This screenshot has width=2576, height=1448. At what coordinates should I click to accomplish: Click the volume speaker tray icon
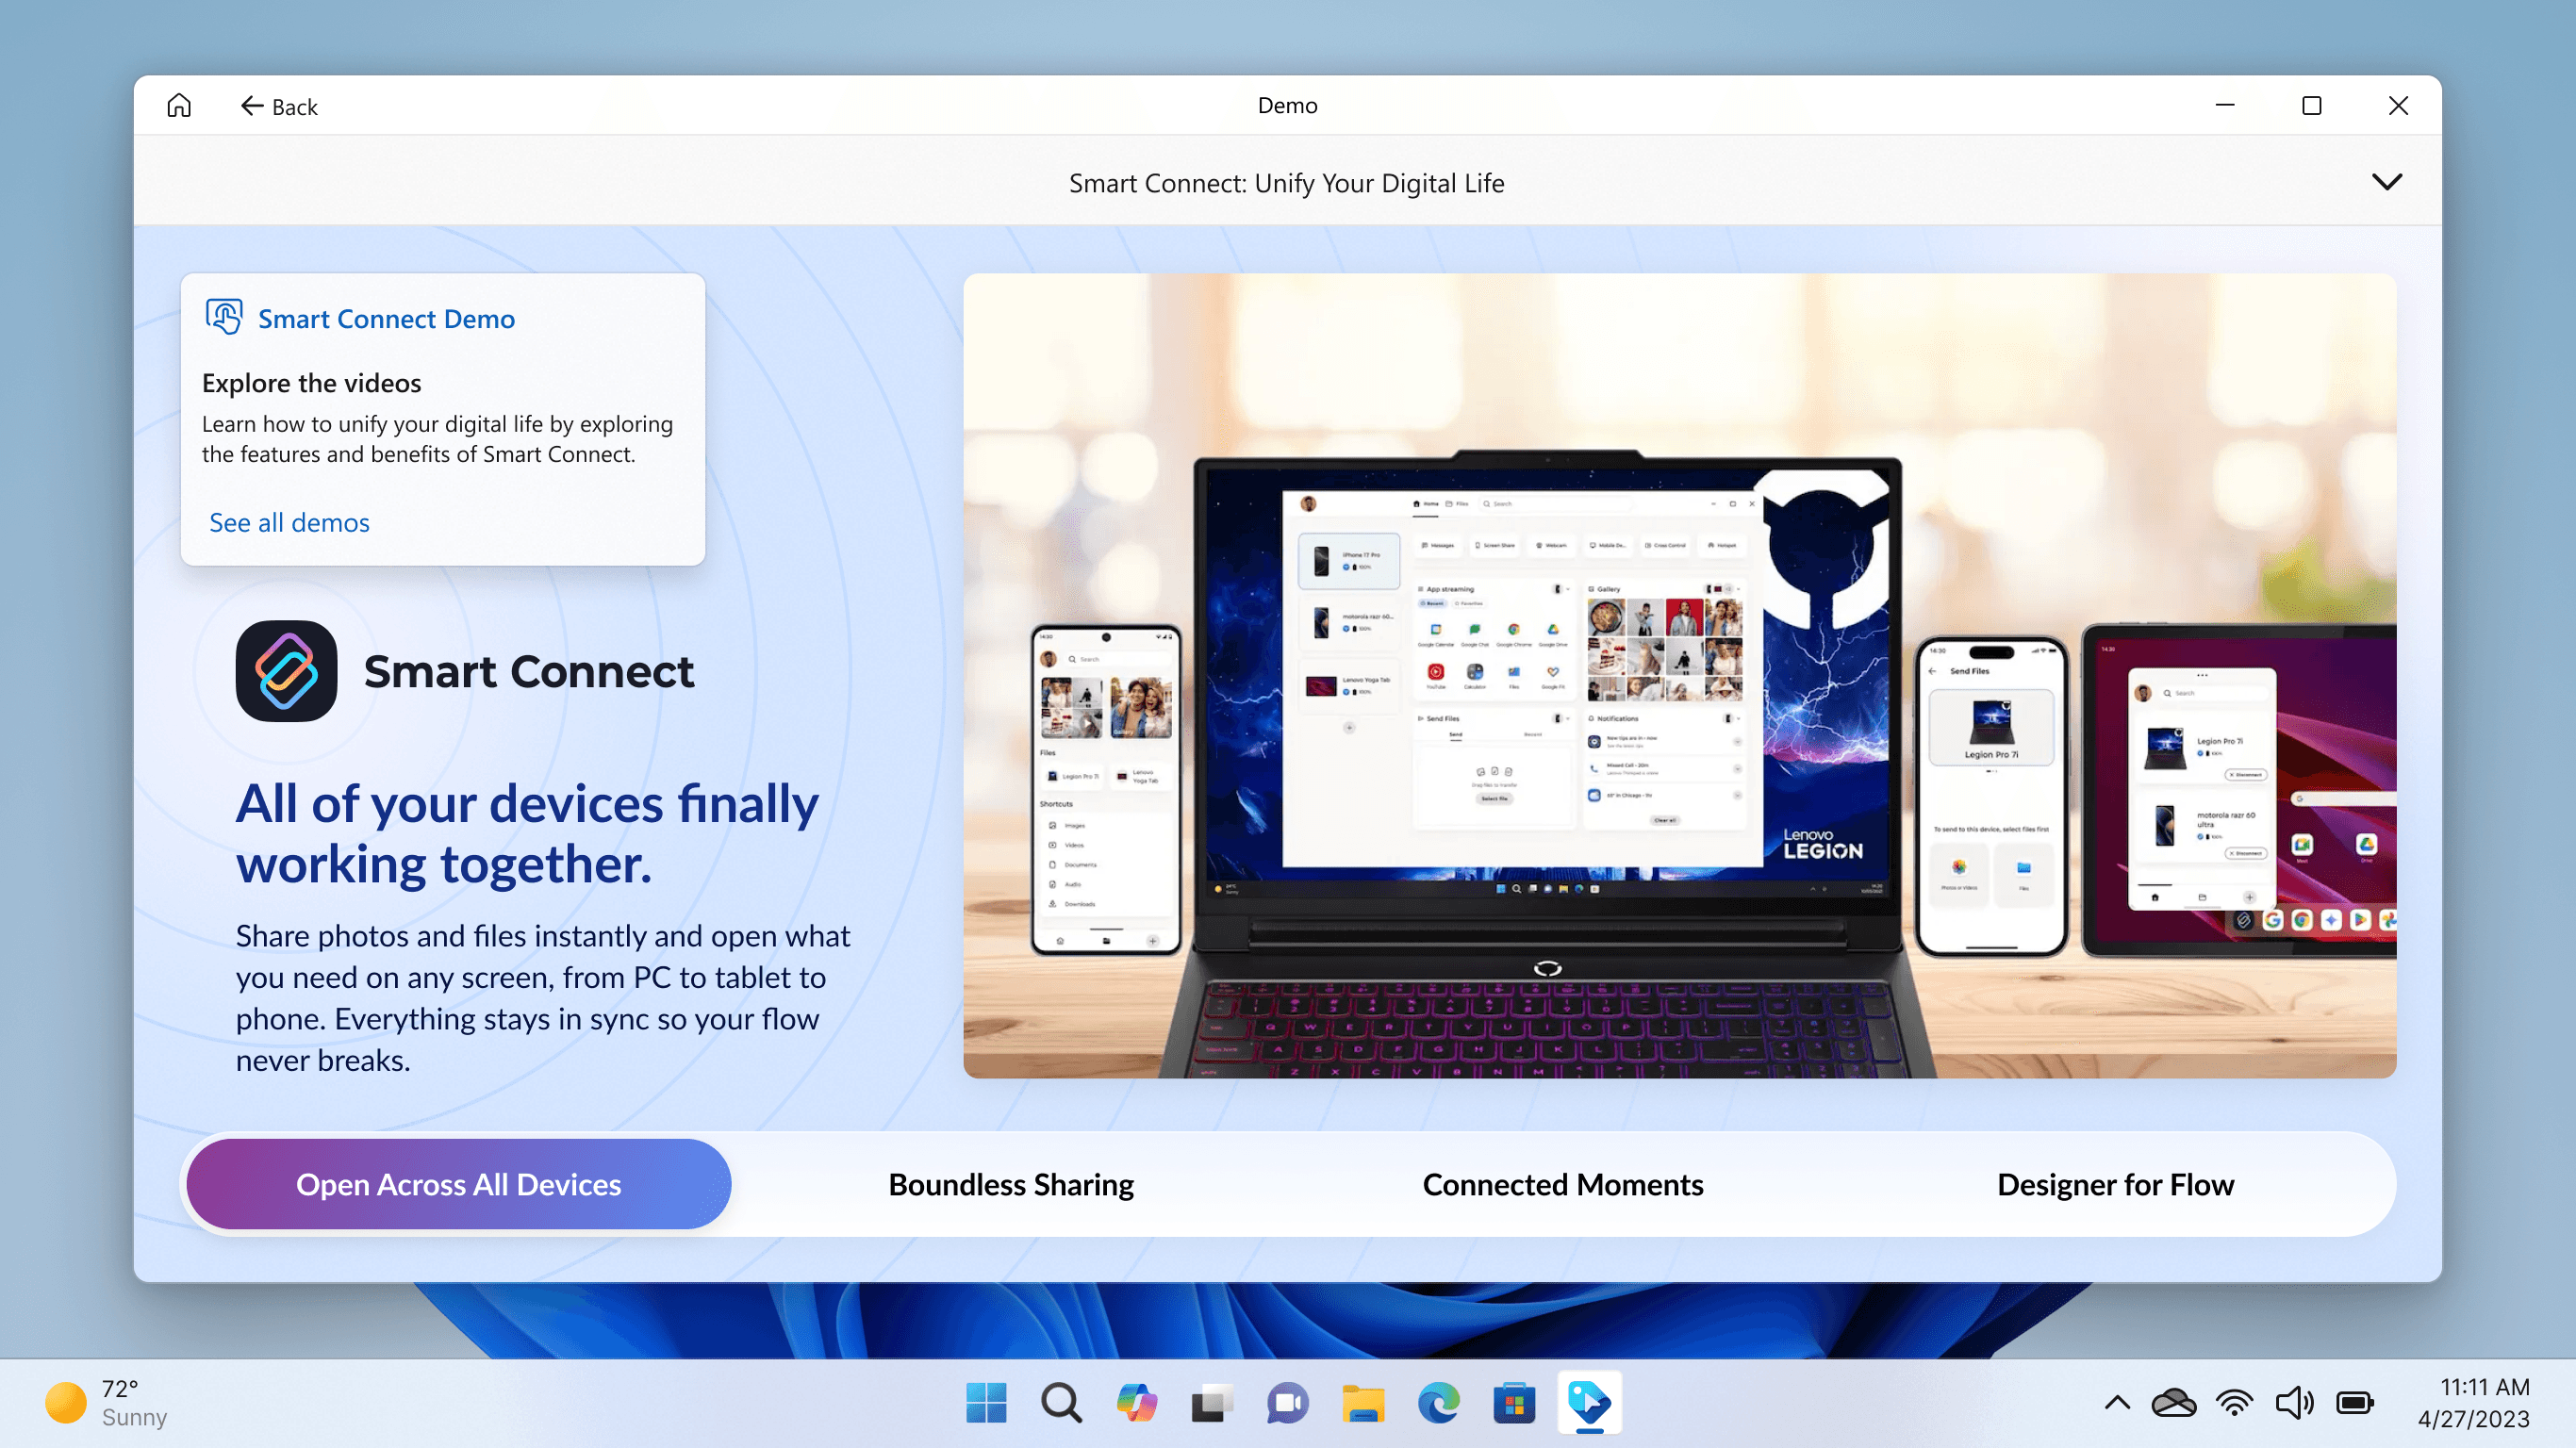[x=2294, y=1403]
